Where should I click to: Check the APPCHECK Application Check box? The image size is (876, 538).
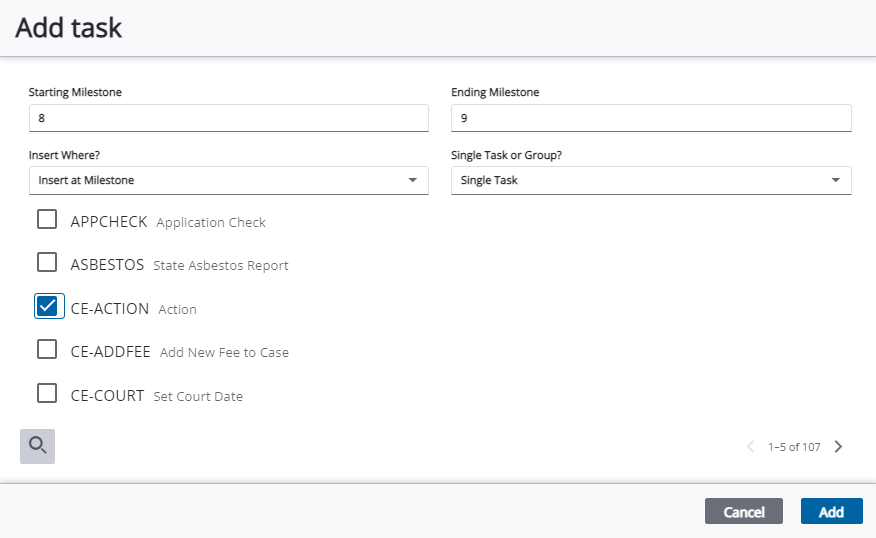click(47, 219)
